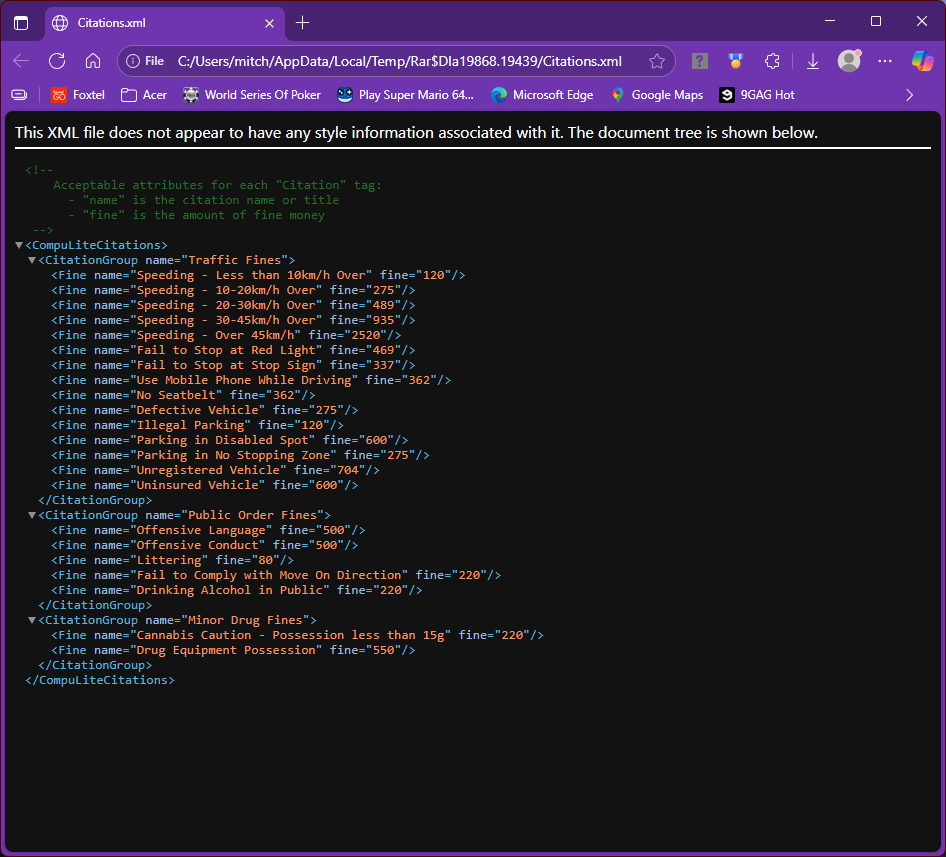Go to the browser home page

pyautogui.click(x=93, y=61)
